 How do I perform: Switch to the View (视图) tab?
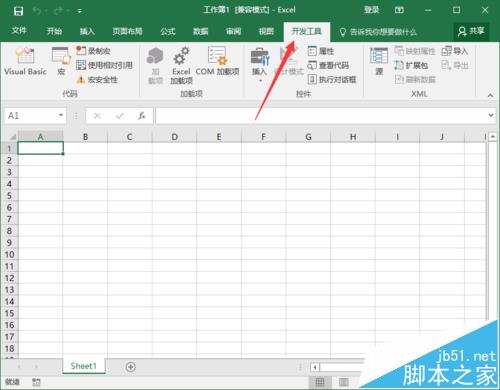266,31
